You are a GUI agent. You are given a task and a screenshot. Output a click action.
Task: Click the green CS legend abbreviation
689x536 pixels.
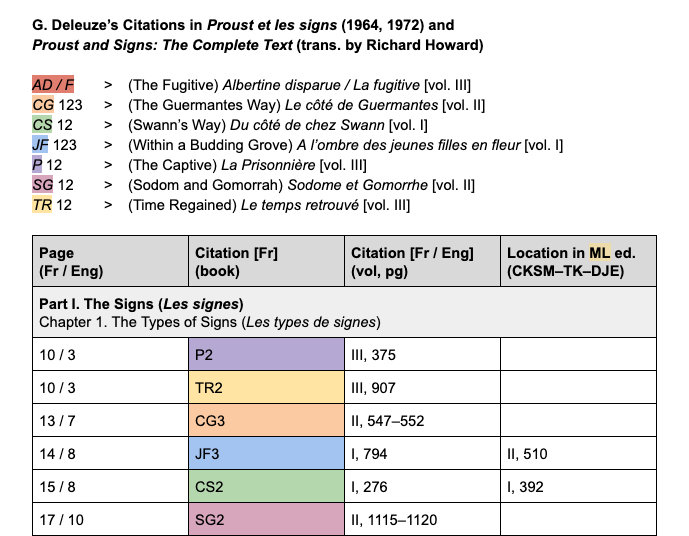[x=42, y=124]
